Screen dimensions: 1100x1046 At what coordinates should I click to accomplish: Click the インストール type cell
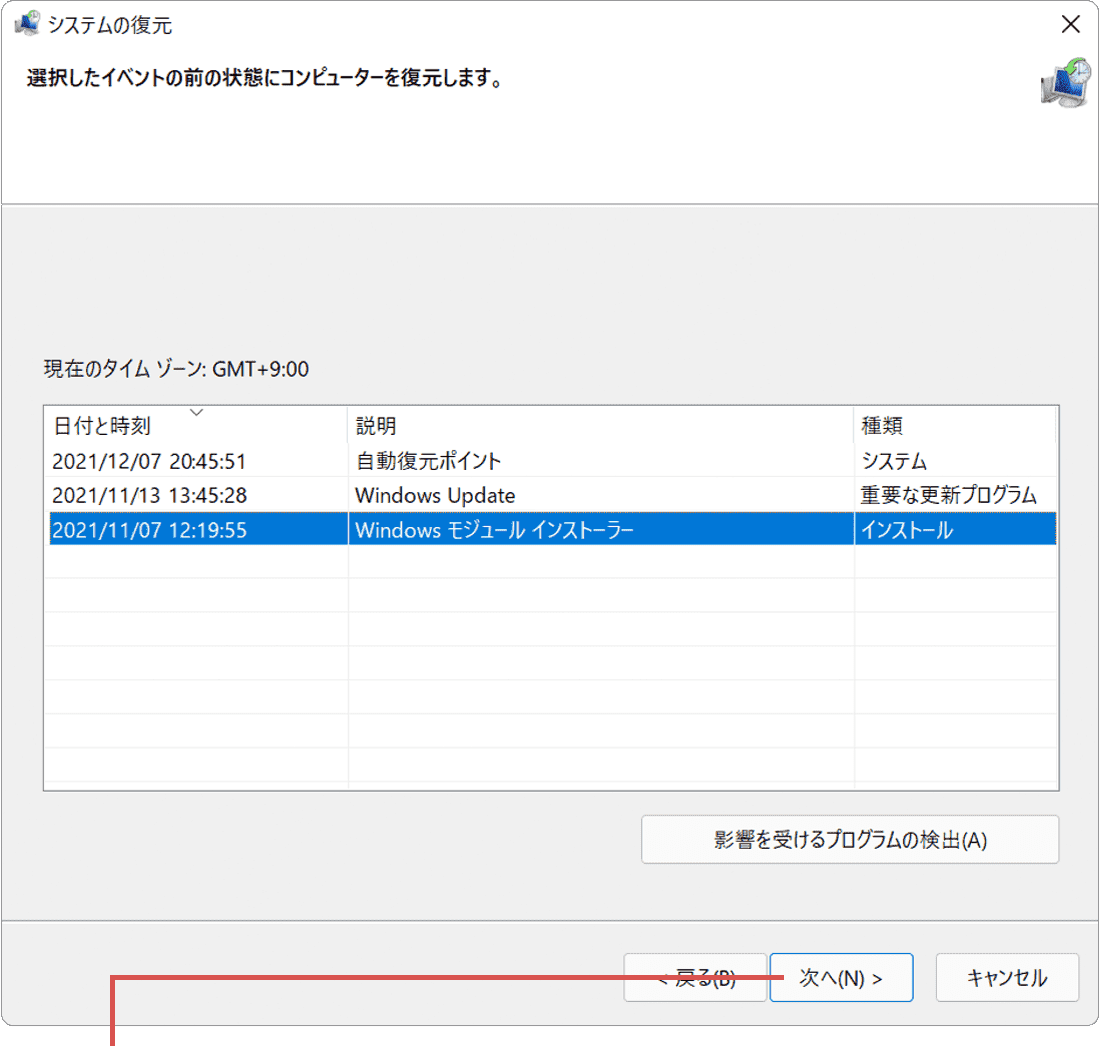907,530
